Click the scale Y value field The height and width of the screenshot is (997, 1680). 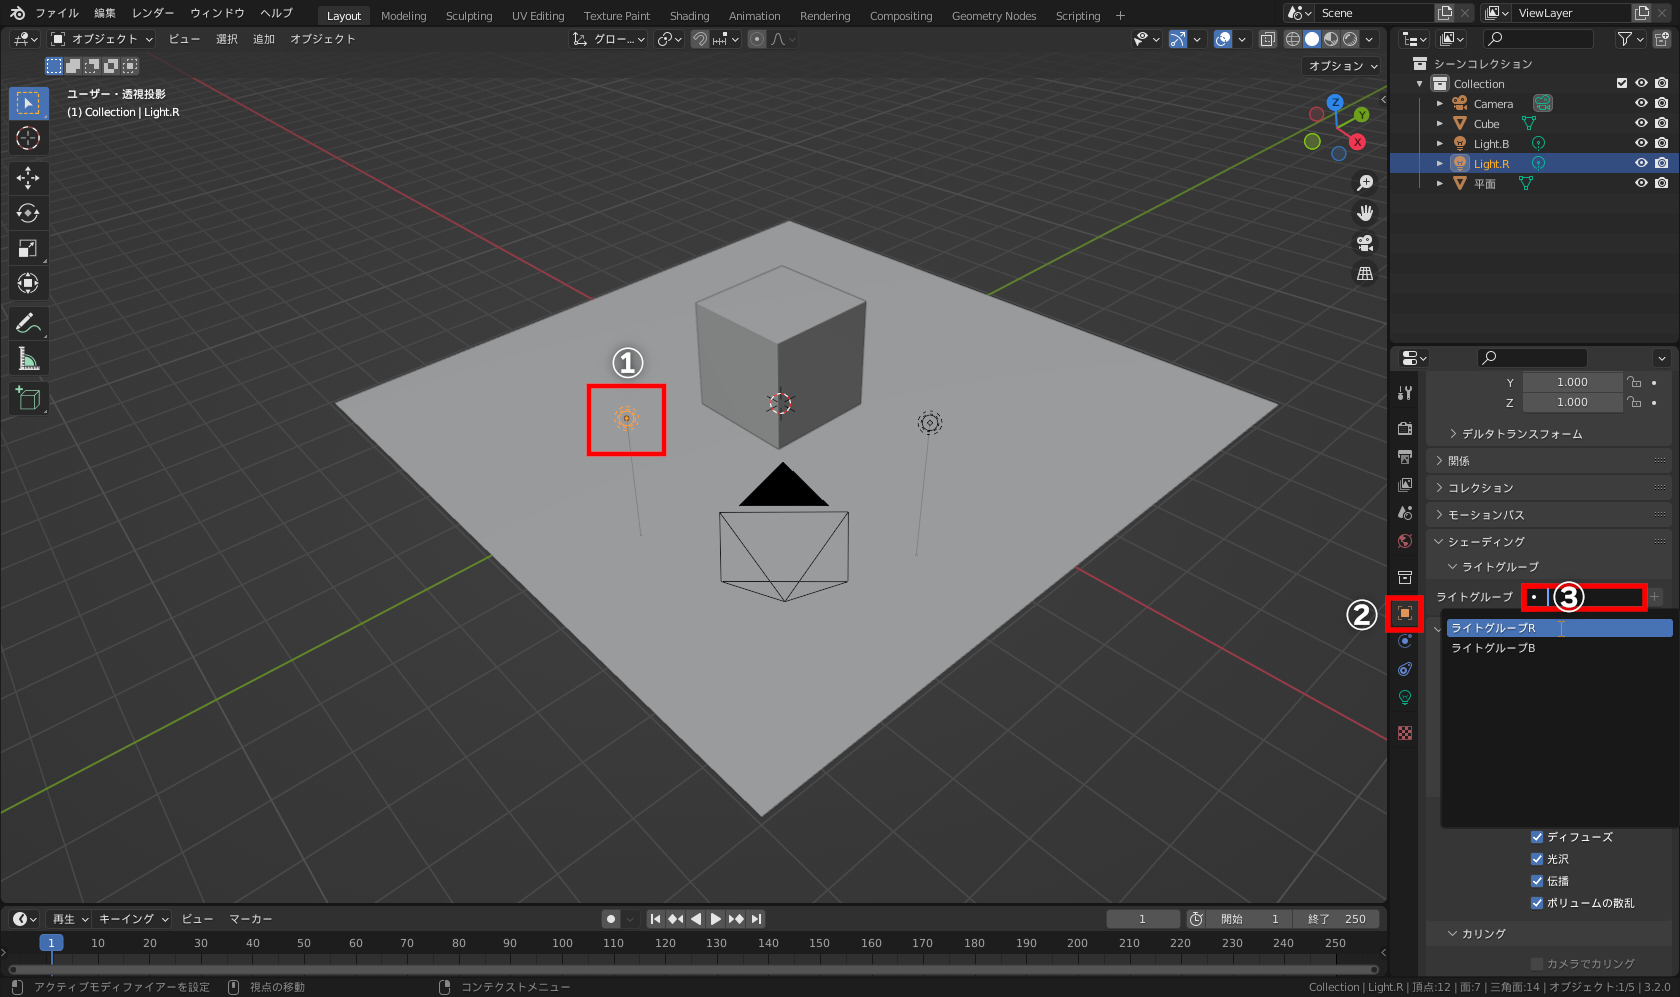coord(1572,382)
